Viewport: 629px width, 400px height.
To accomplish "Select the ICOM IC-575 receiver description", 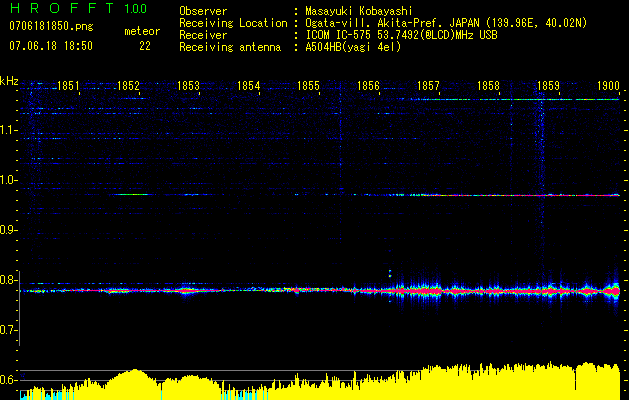I will click(401, 35).
